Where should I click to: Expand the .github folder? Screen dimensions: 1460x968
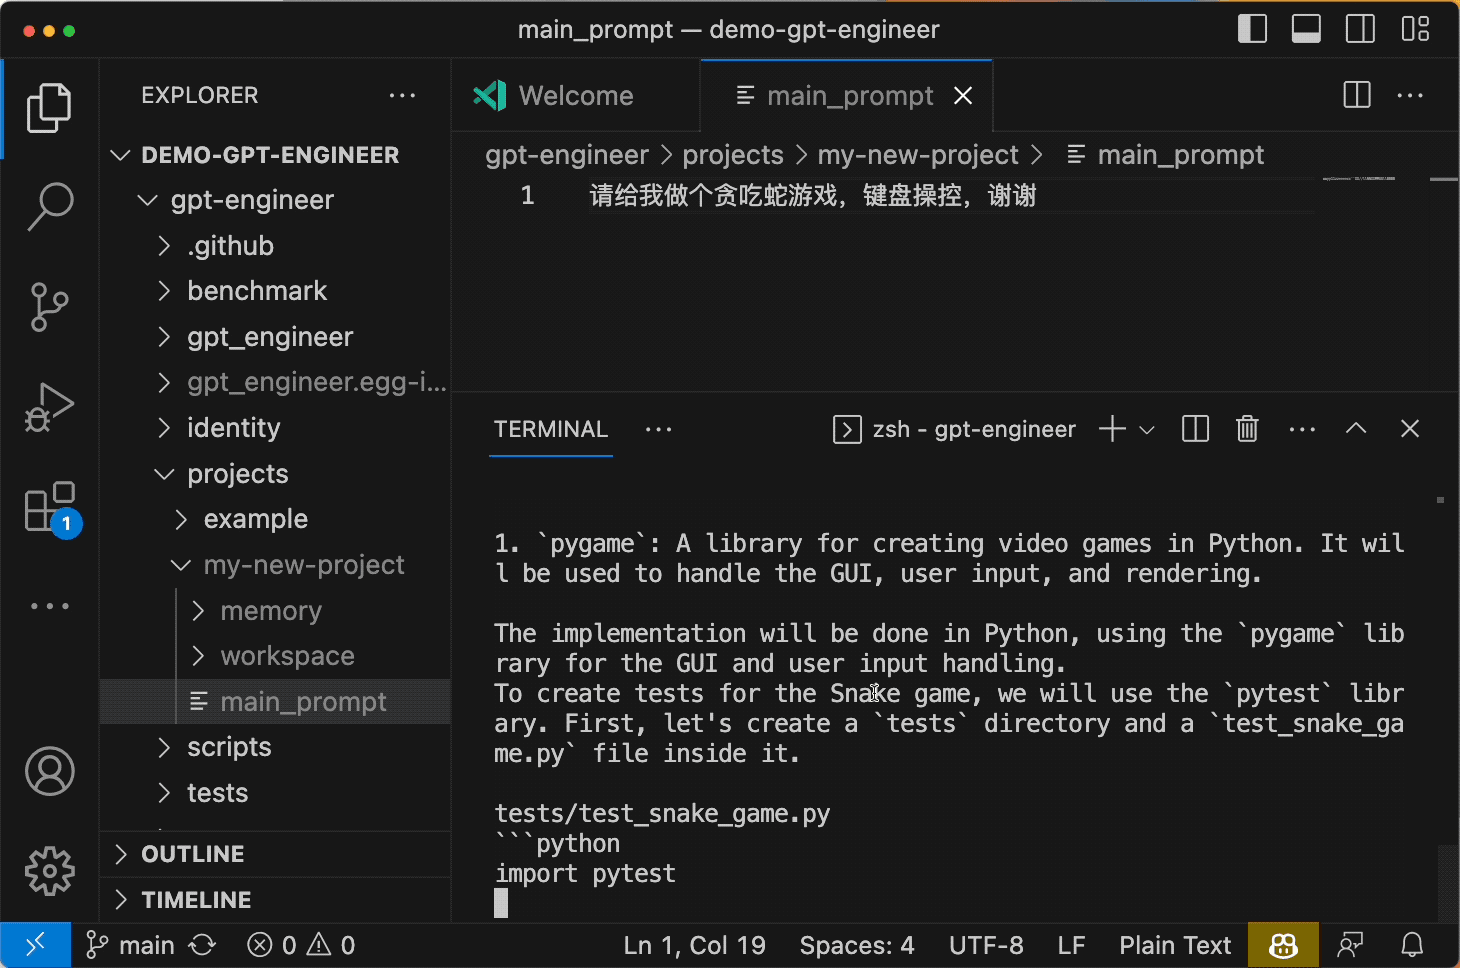pos(230,245)
